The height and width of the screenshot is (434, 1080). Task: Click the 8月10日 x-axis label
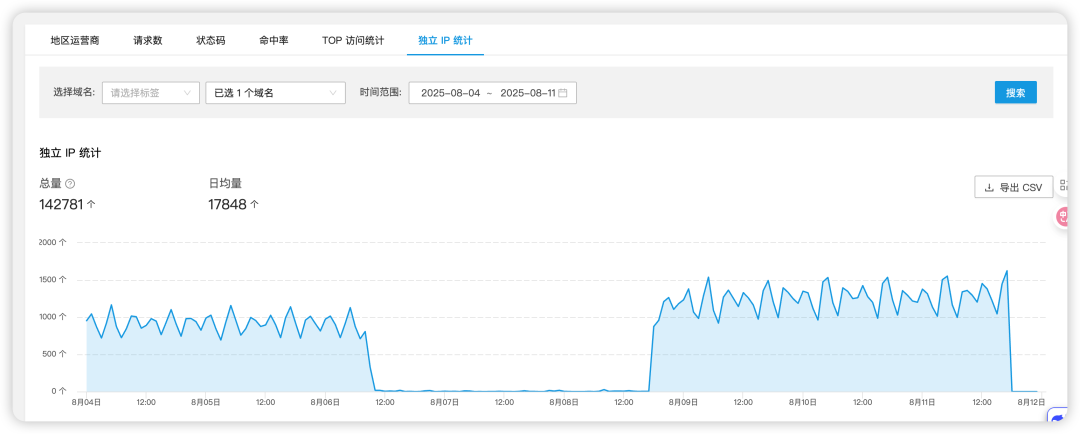point(802,402)
